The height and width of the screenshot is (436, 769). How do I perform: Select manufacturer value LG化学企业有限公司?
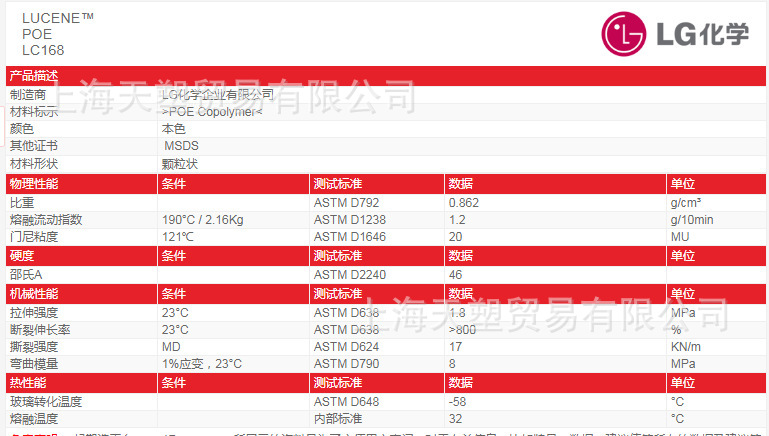[x=218, y=94]
